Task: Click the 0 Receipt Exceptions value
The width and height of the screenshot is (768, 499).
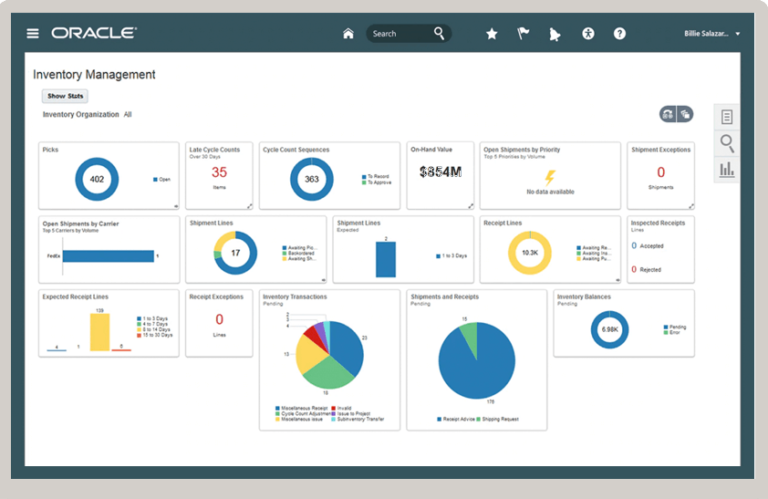Action: click(219, 320)
